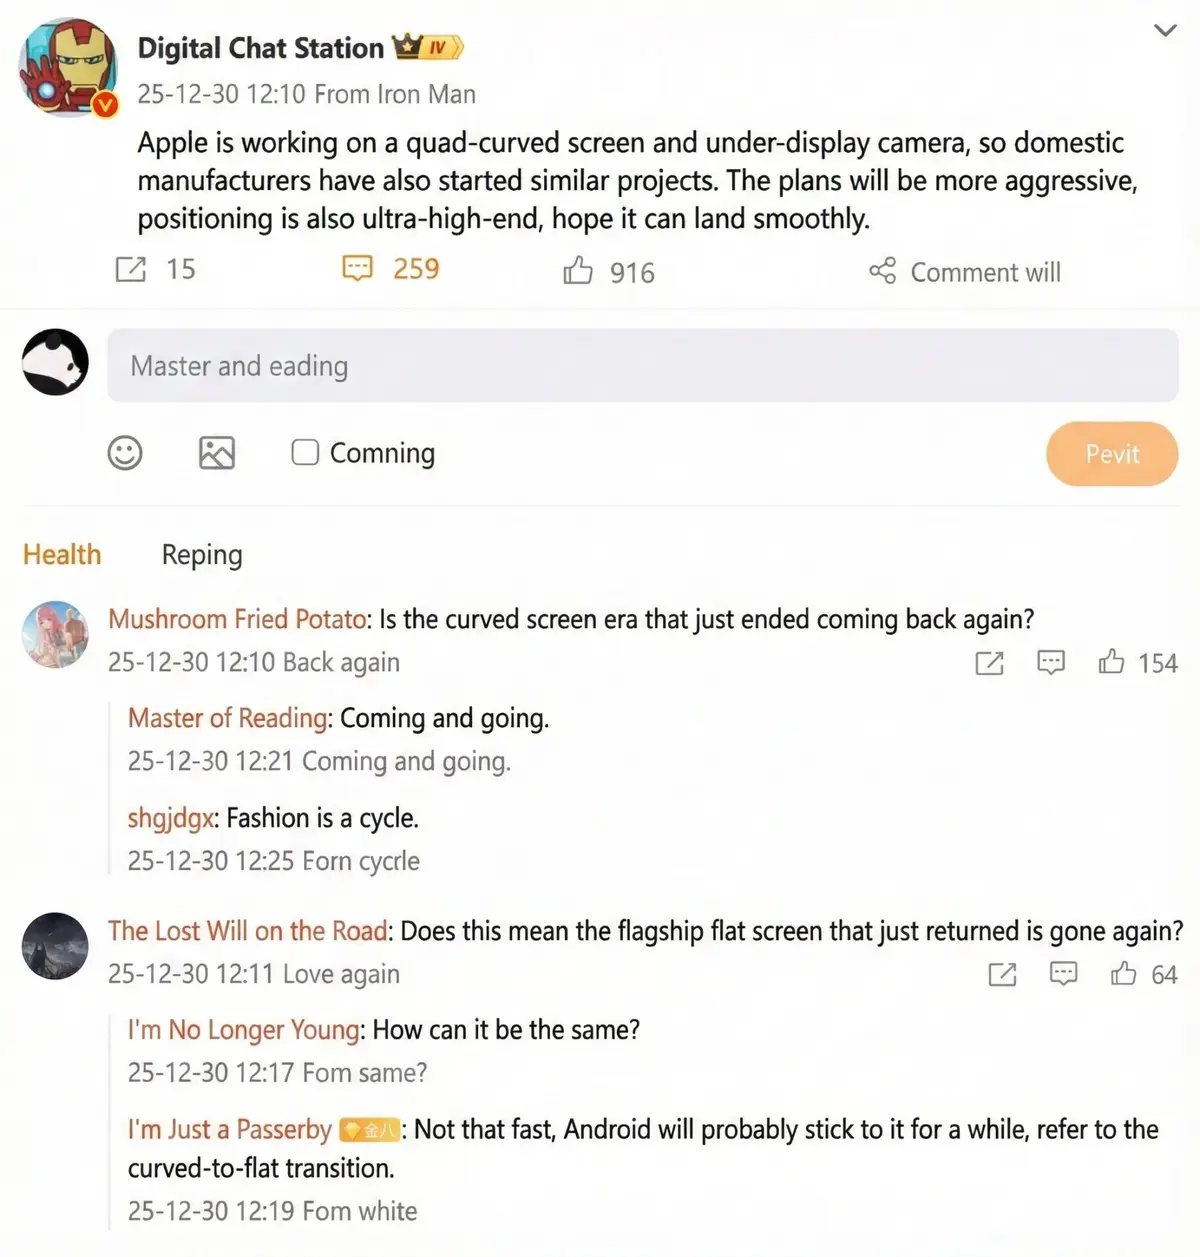Reply icon on The Lost Will comment

point(1063,974)
